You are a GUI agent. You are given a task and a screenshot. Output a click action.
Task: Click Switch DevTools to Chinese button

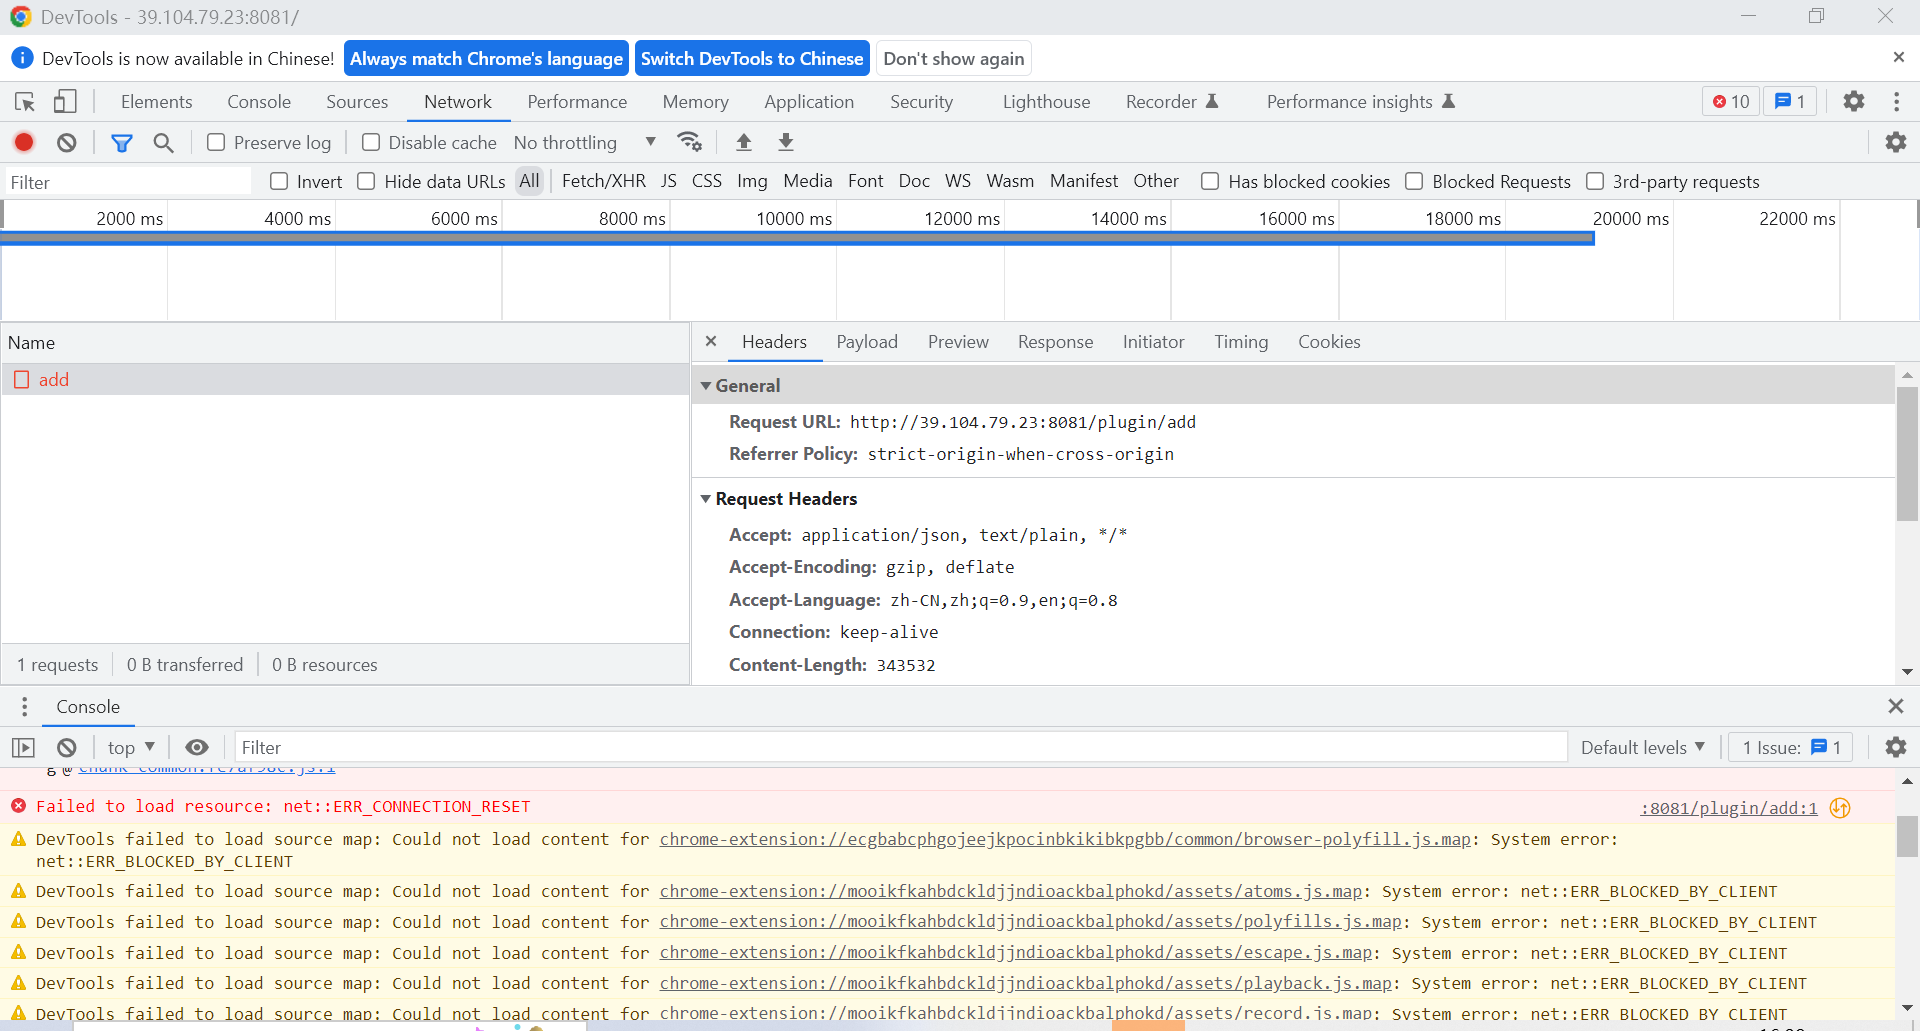point(752,58)
